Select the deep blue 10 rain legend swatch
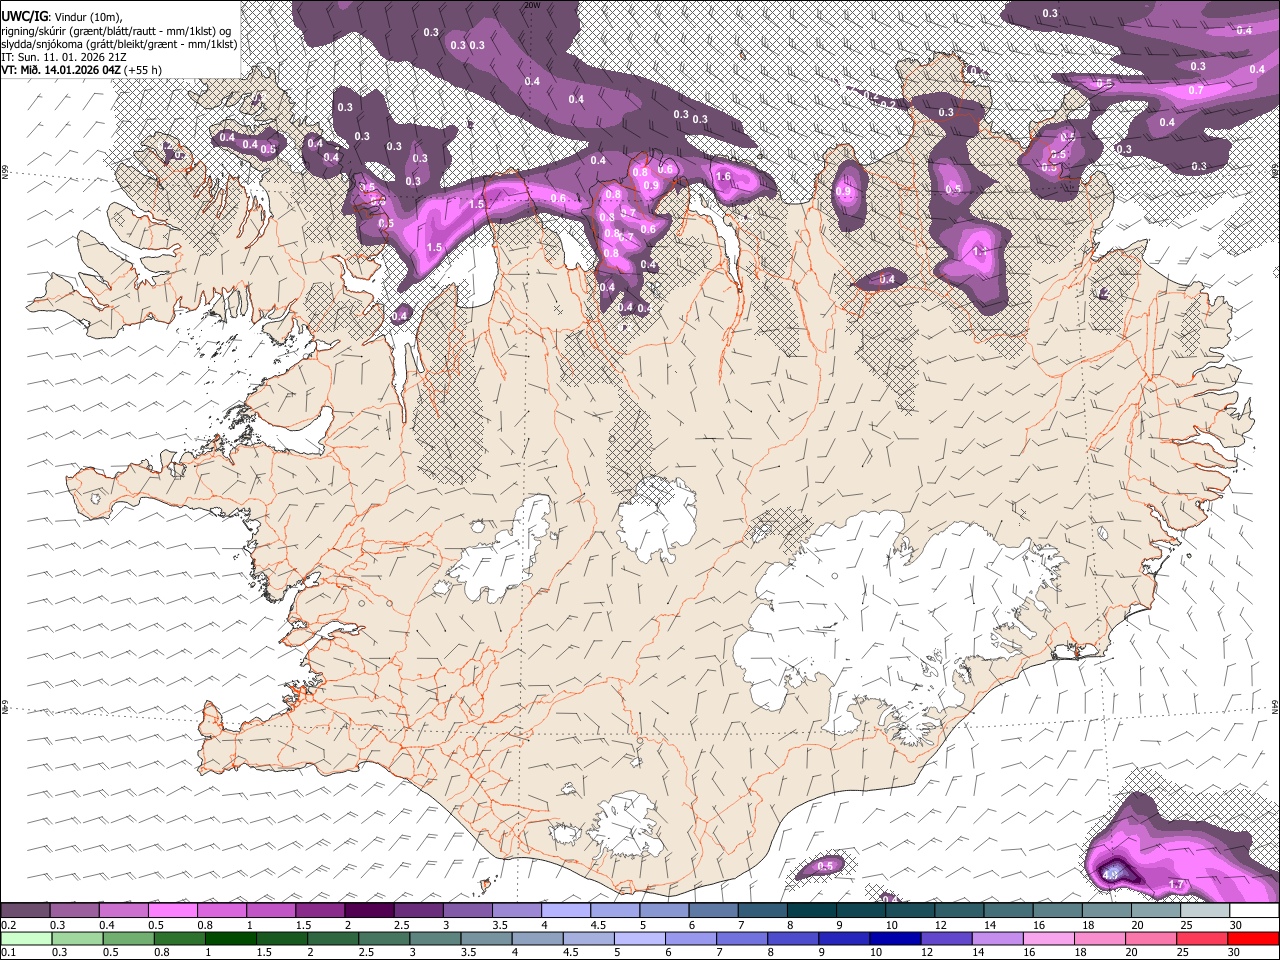The height and width of the screenshot is (960, 1280). point(895,939)
